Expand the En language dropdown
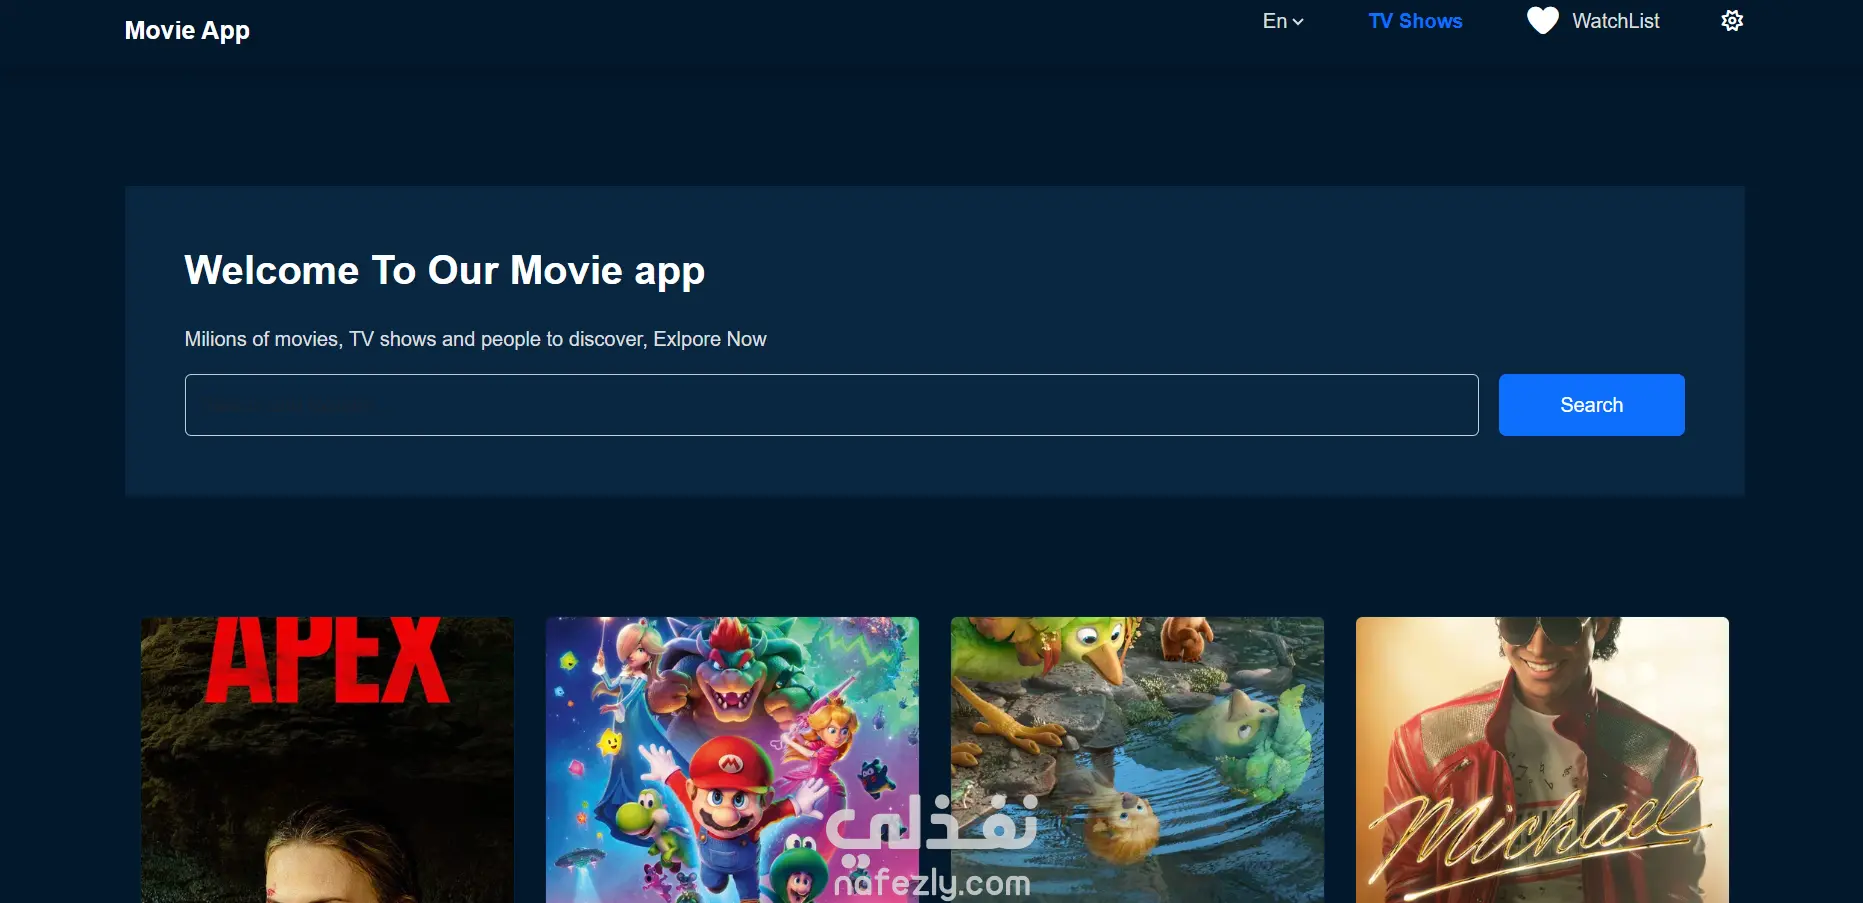The image size is (1863, 903). (1283, 21)
